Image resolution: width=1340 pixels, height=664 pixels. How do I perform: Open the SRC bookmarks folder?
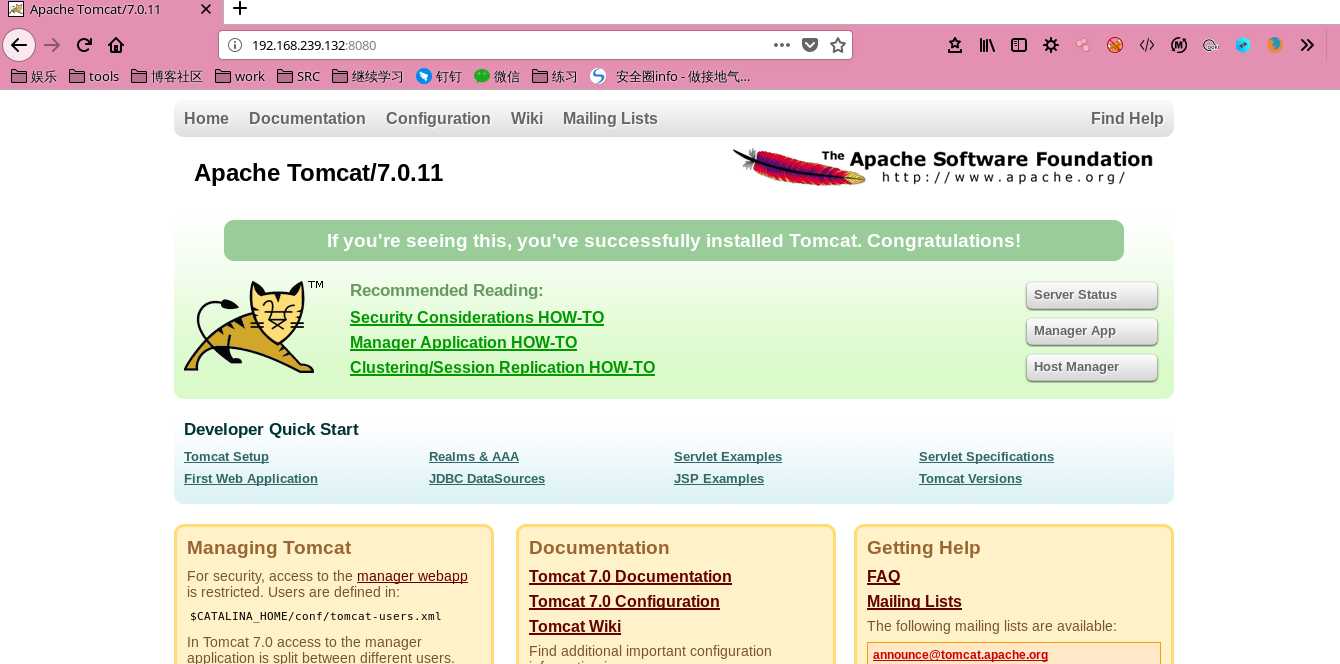click(298, 76)
